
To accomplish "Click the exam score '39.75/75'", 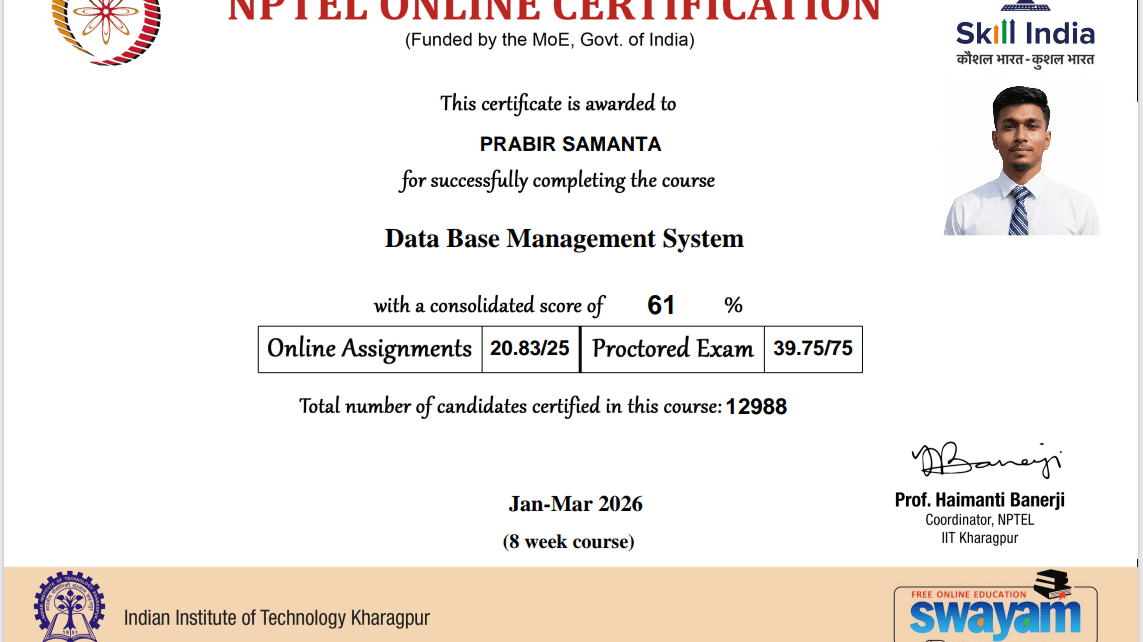I will 813,349.
